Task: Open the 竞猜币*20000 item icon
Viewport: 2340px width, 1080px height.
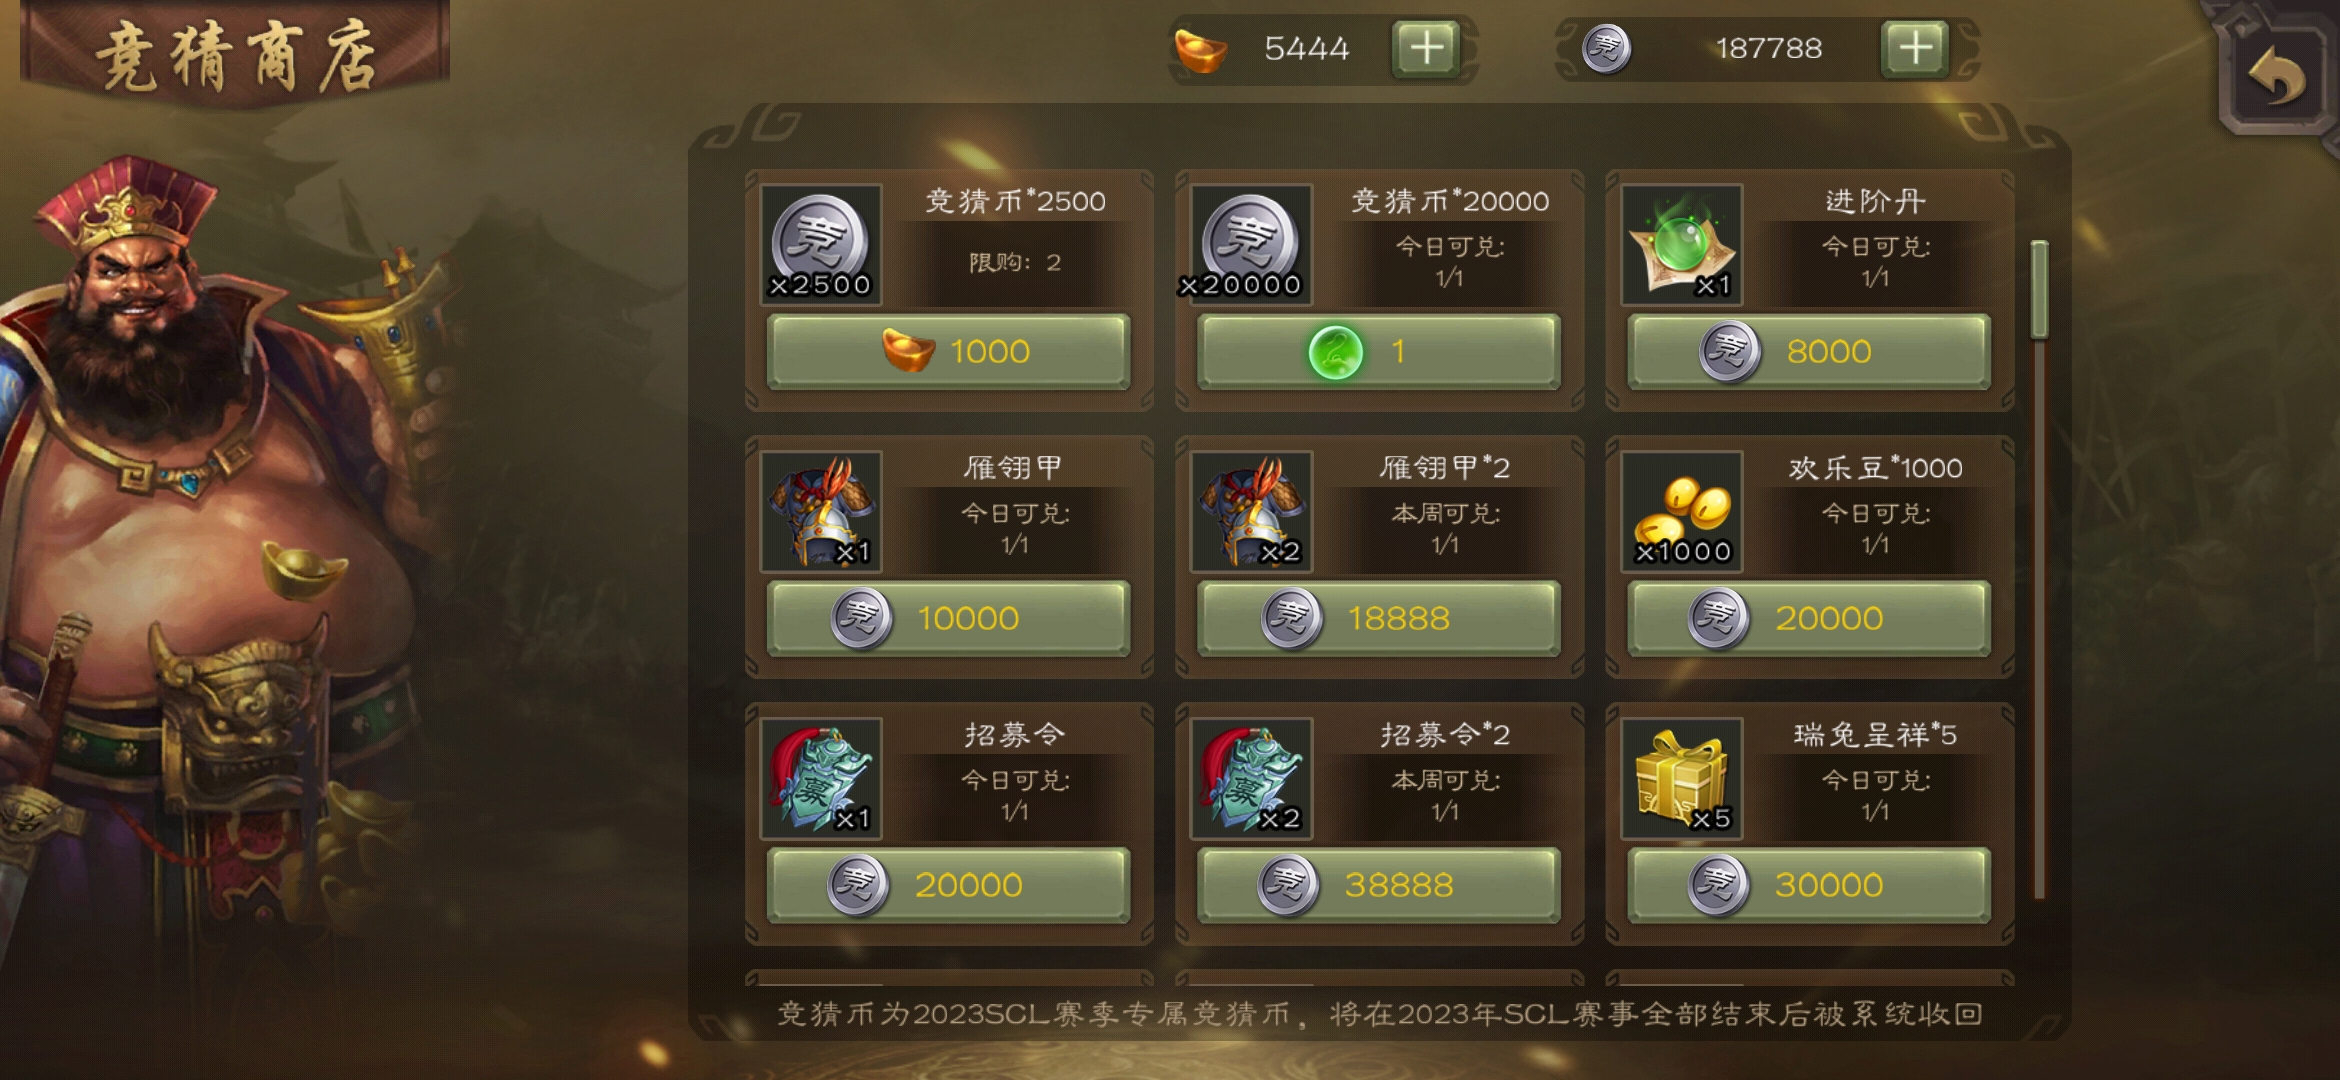Action: point(1251,244)
